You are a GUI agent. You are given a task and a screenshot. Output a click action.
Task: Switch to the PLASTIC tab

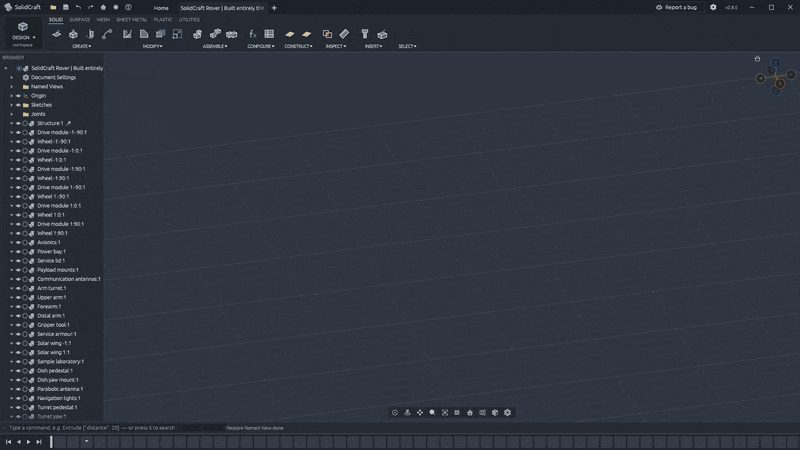point(163,20)
